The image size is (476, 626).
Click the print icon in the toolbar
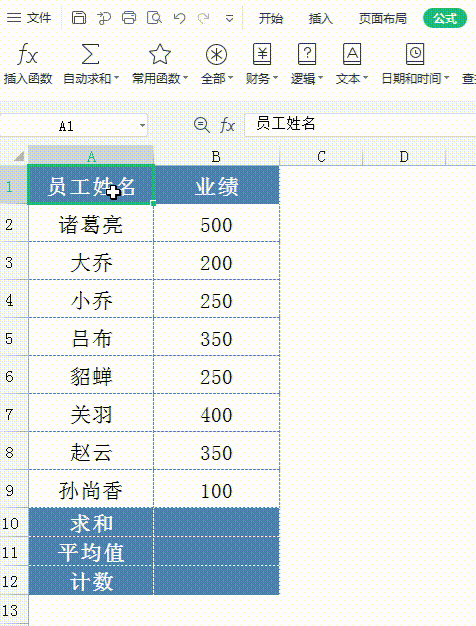129,18
